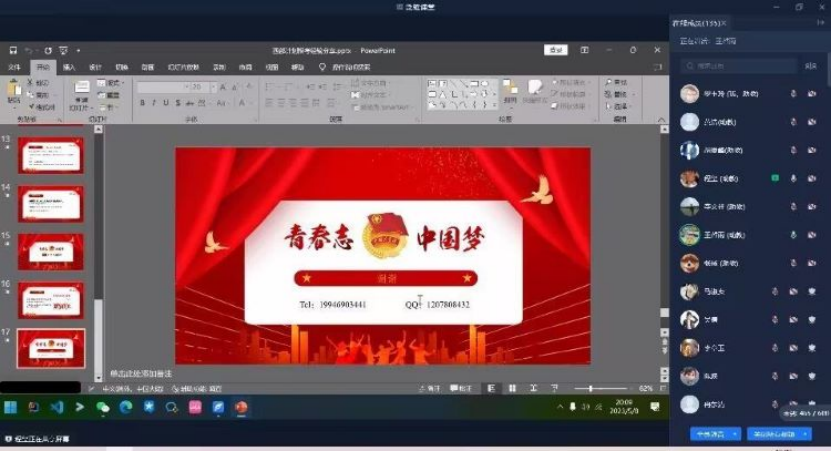Show hidden icons in system tray

point(560,407)
